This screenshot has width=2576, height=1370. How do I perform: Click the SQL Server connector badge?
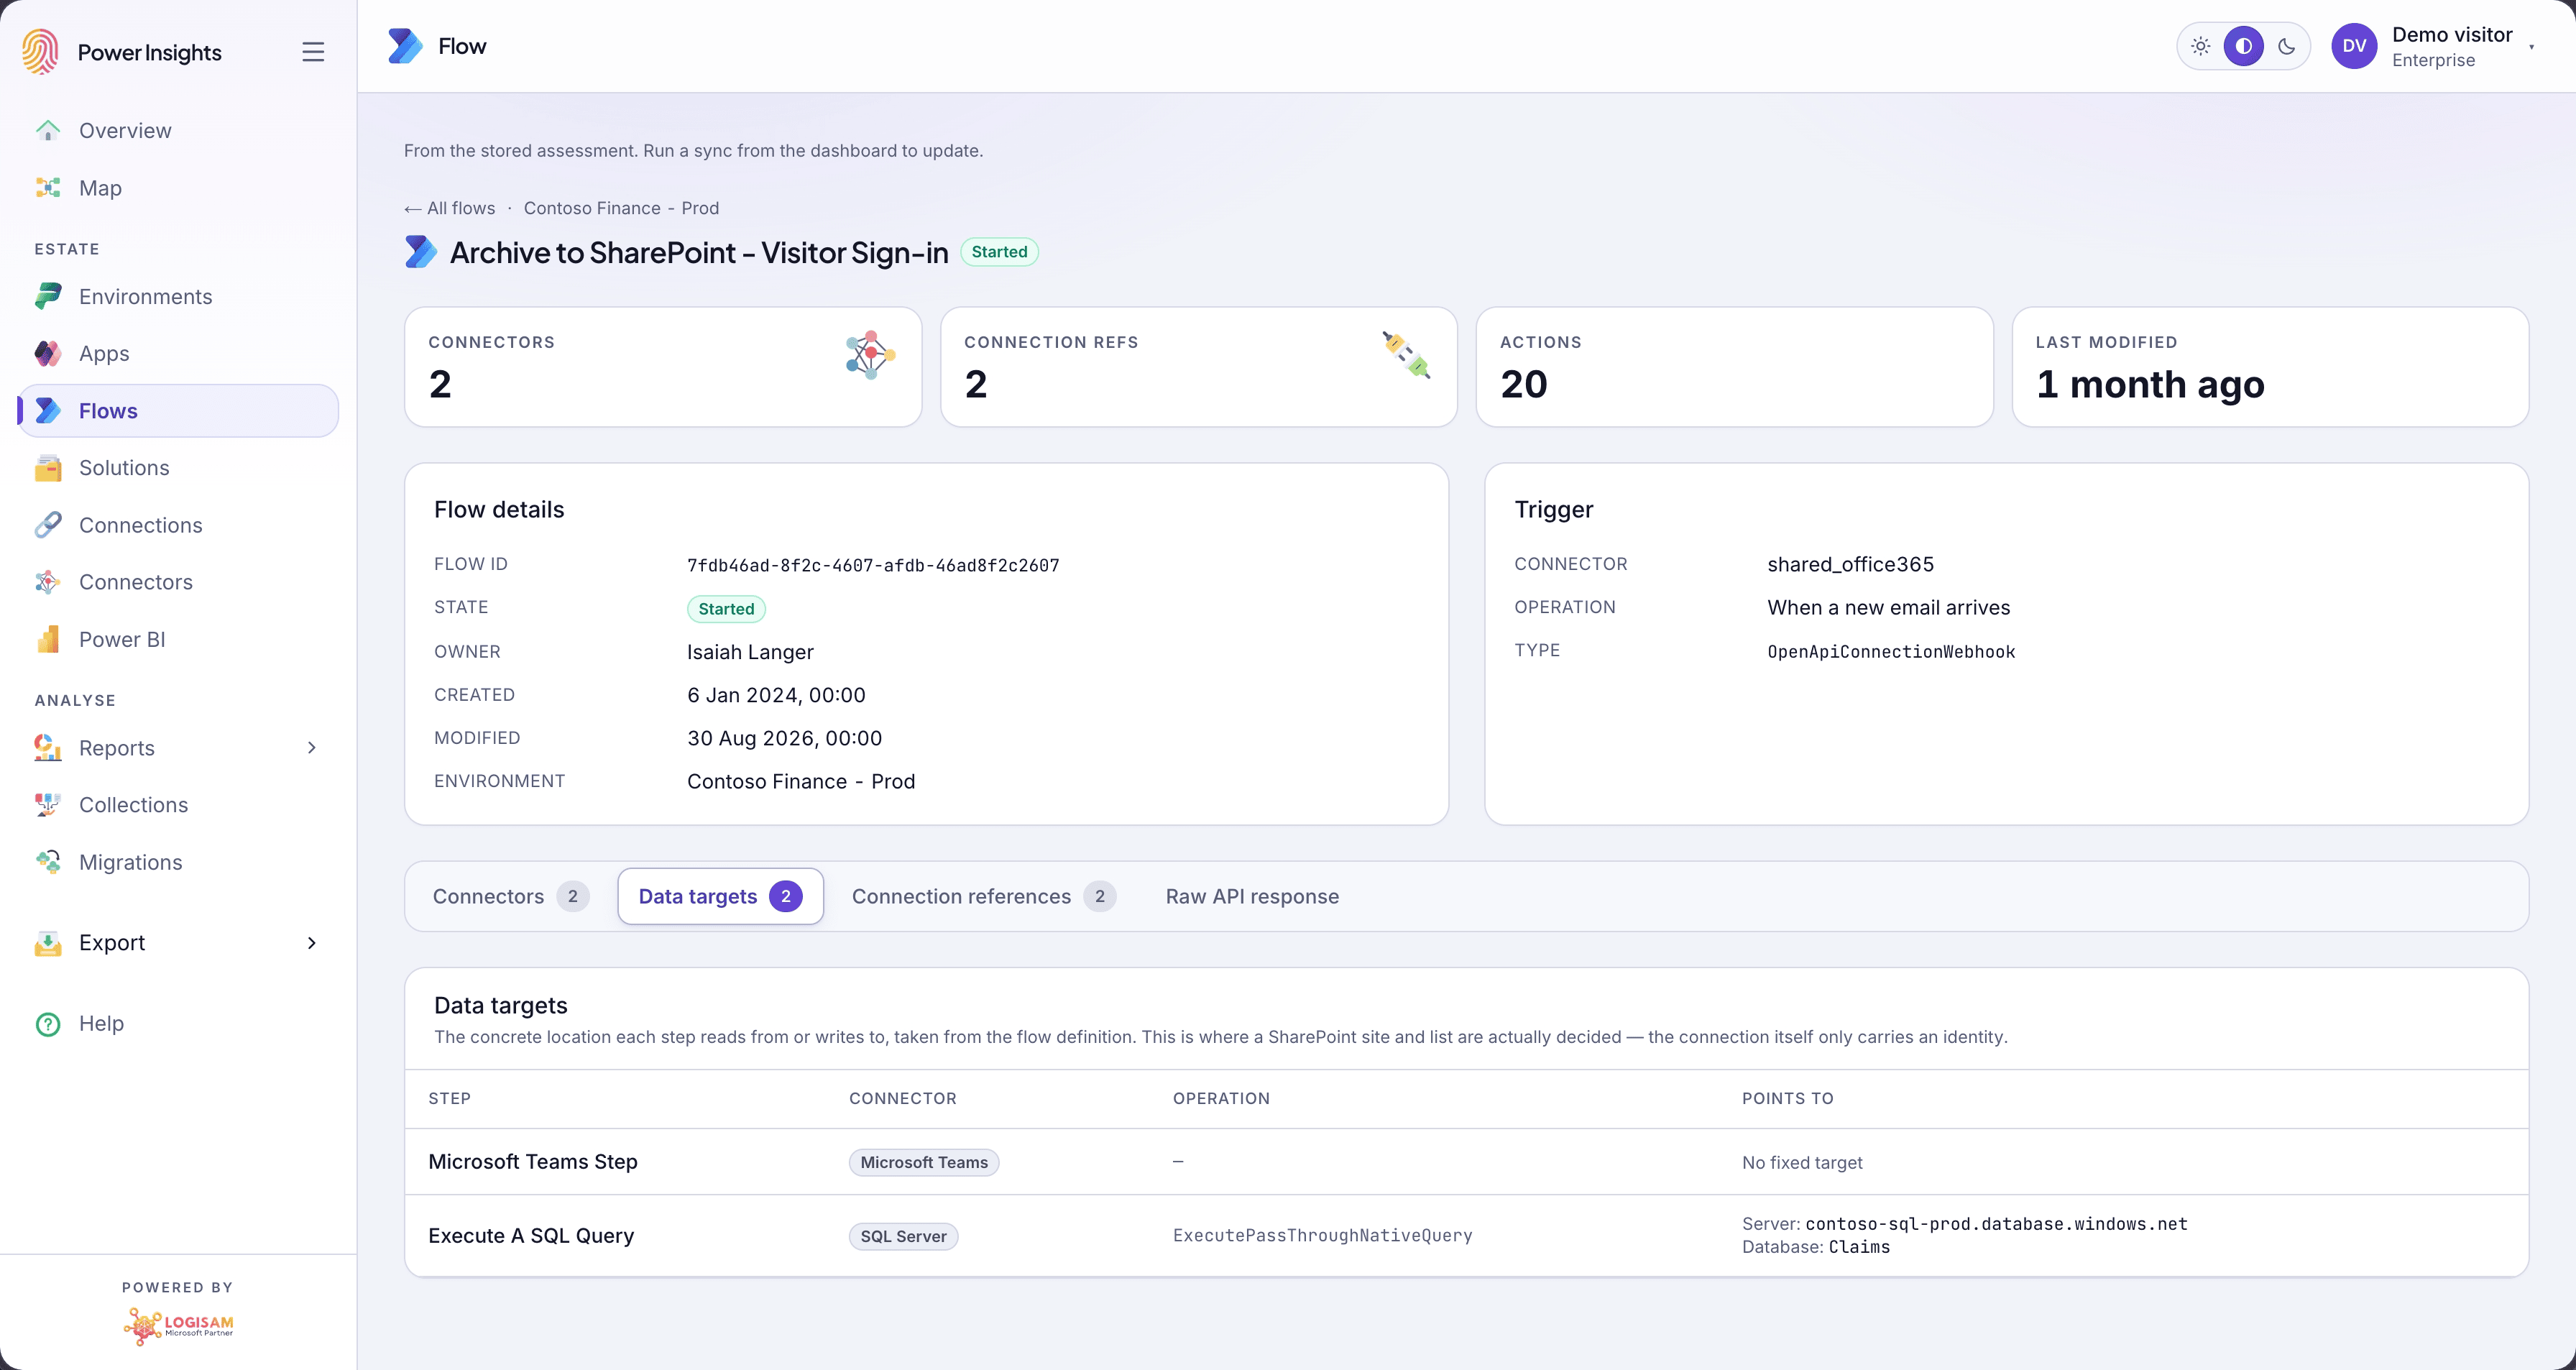(x=903, y=1236)
